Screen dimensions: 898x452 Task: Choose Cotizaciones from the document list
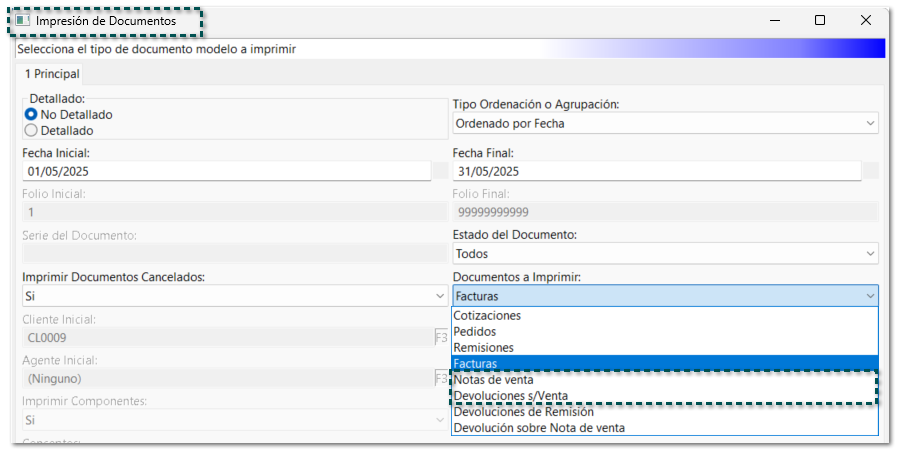[487, 316]
